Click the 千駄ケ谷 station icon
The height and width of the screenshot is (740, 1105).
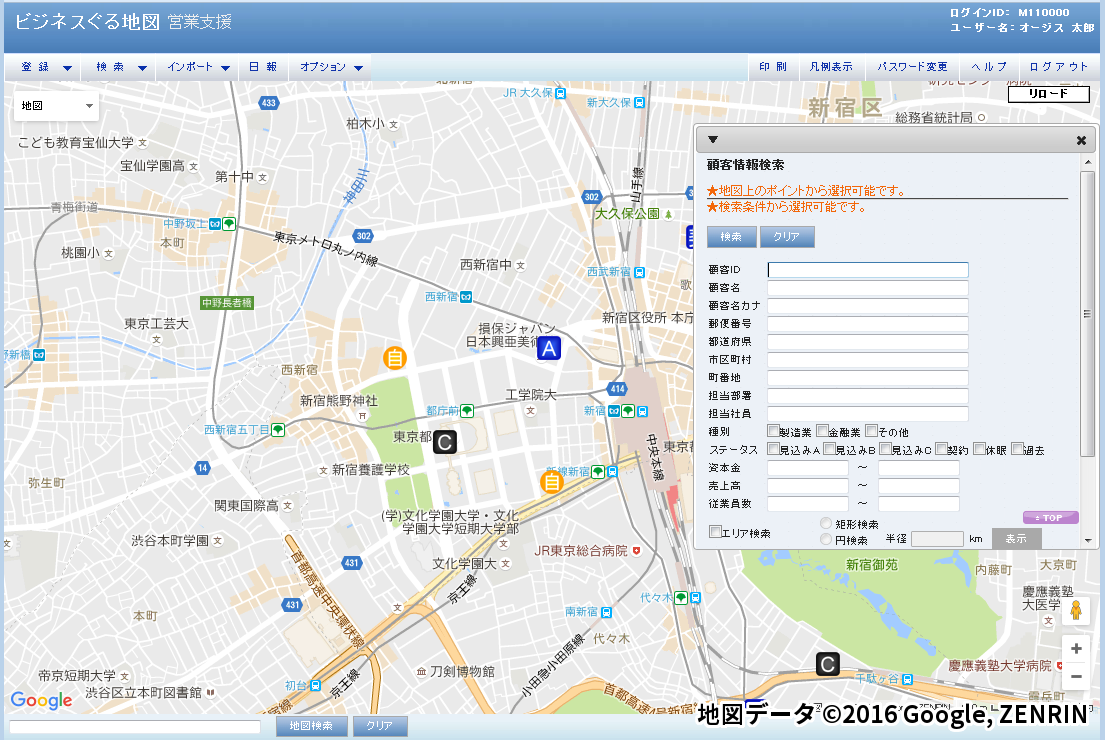908,679
